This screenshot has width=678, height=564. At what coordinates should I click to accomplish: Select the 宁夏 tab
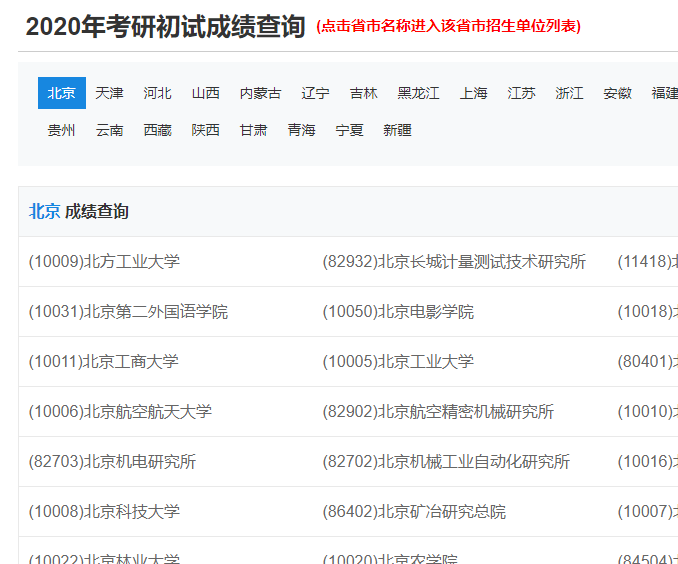click(x=350, y=130)
